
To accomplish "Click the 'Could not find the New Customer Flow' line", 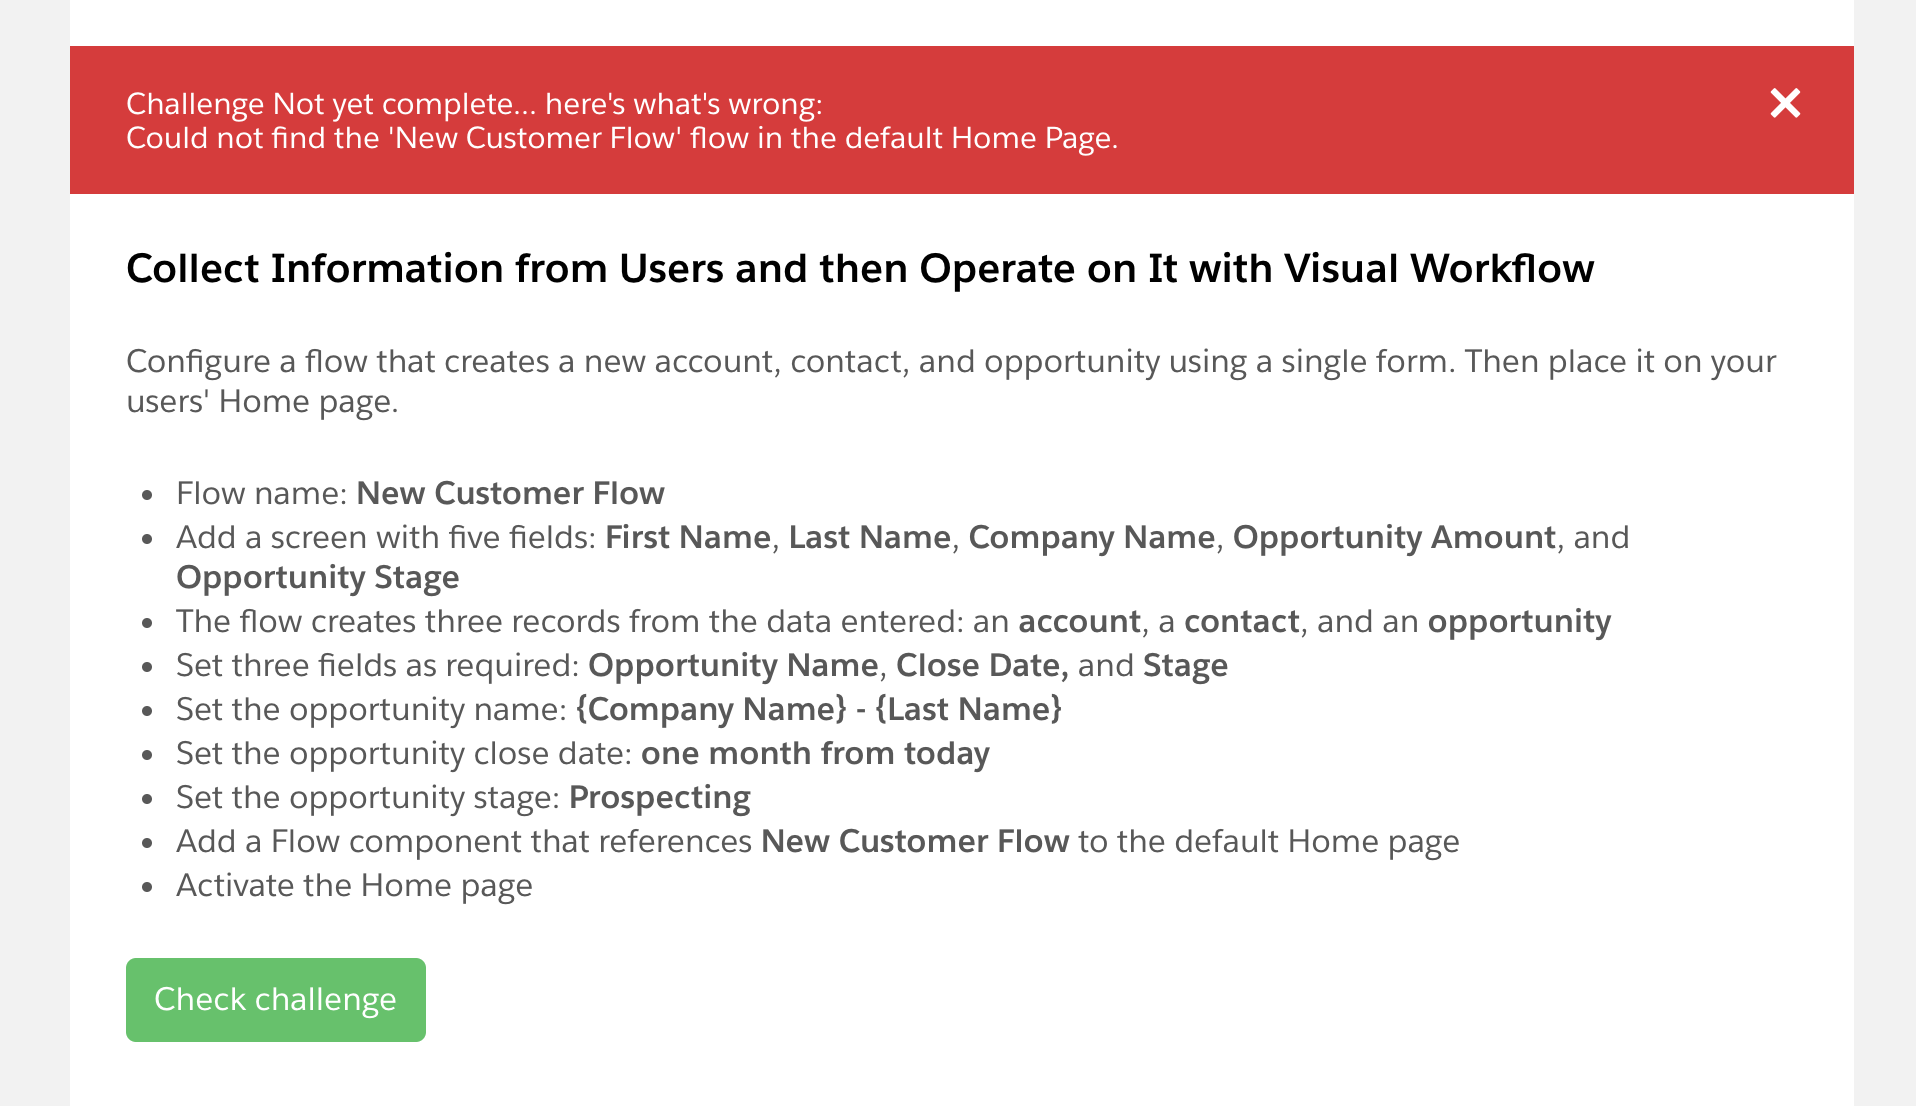I will [622, 138].
